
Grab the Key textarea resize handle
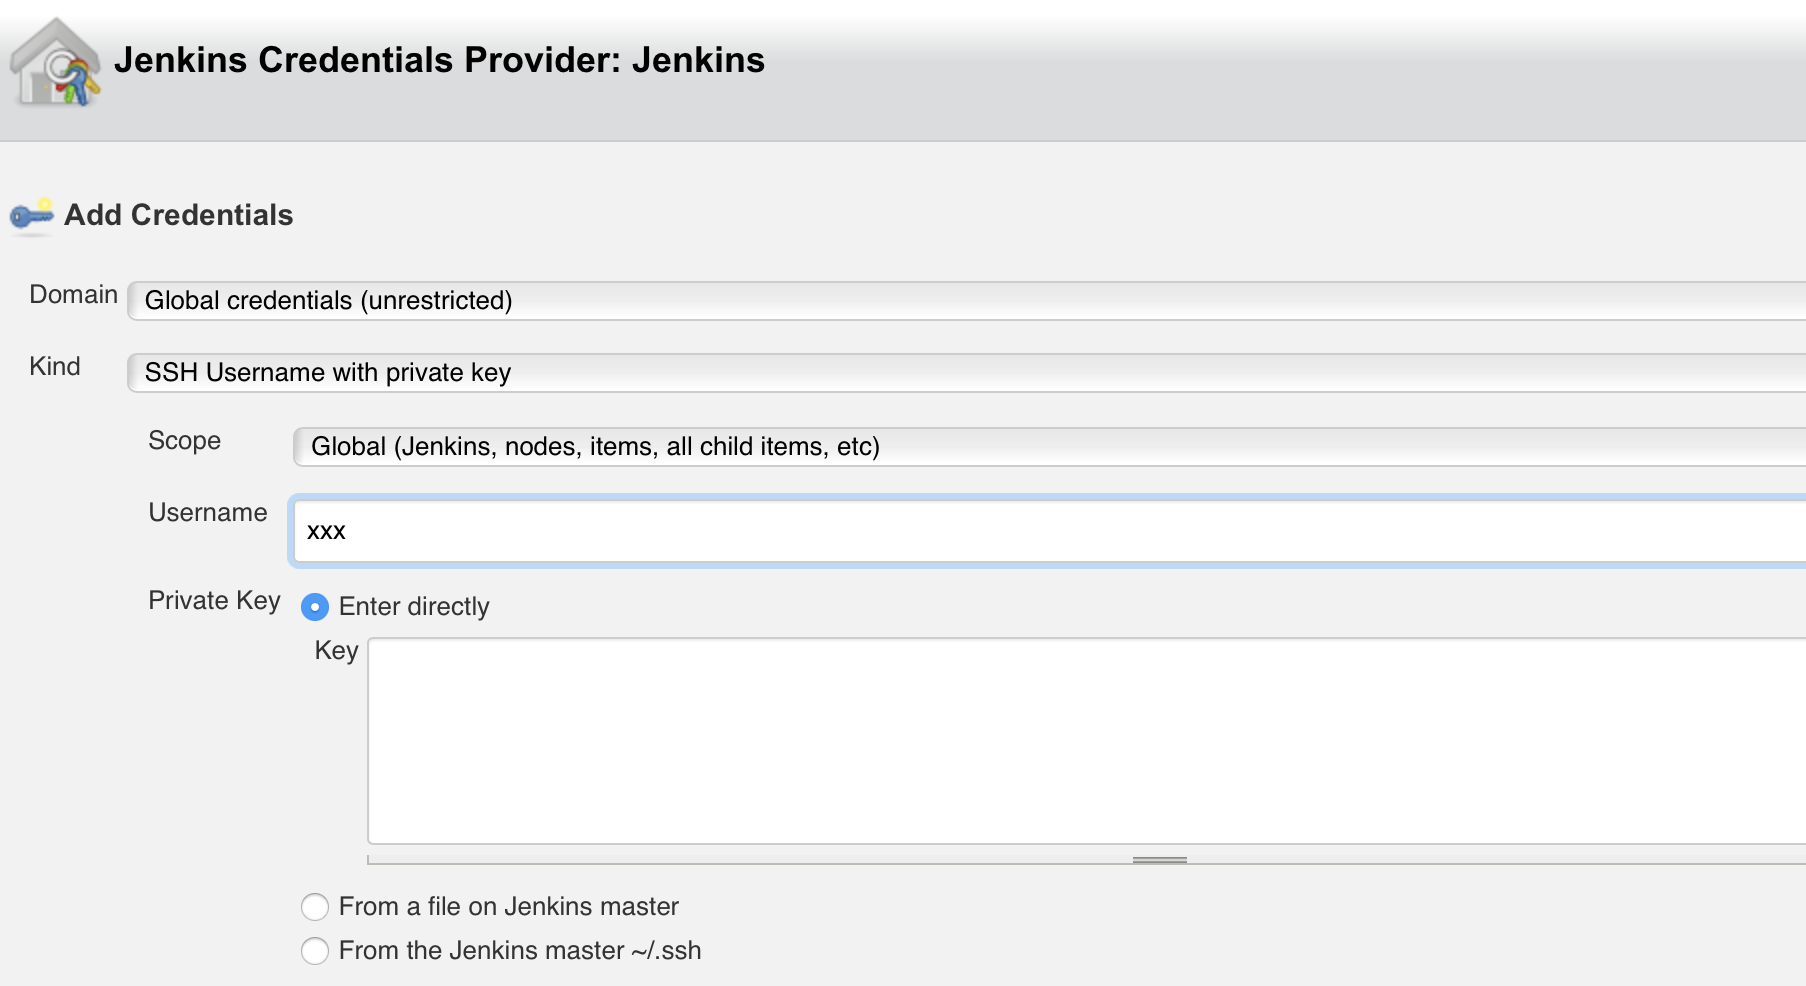(1160, 860)
